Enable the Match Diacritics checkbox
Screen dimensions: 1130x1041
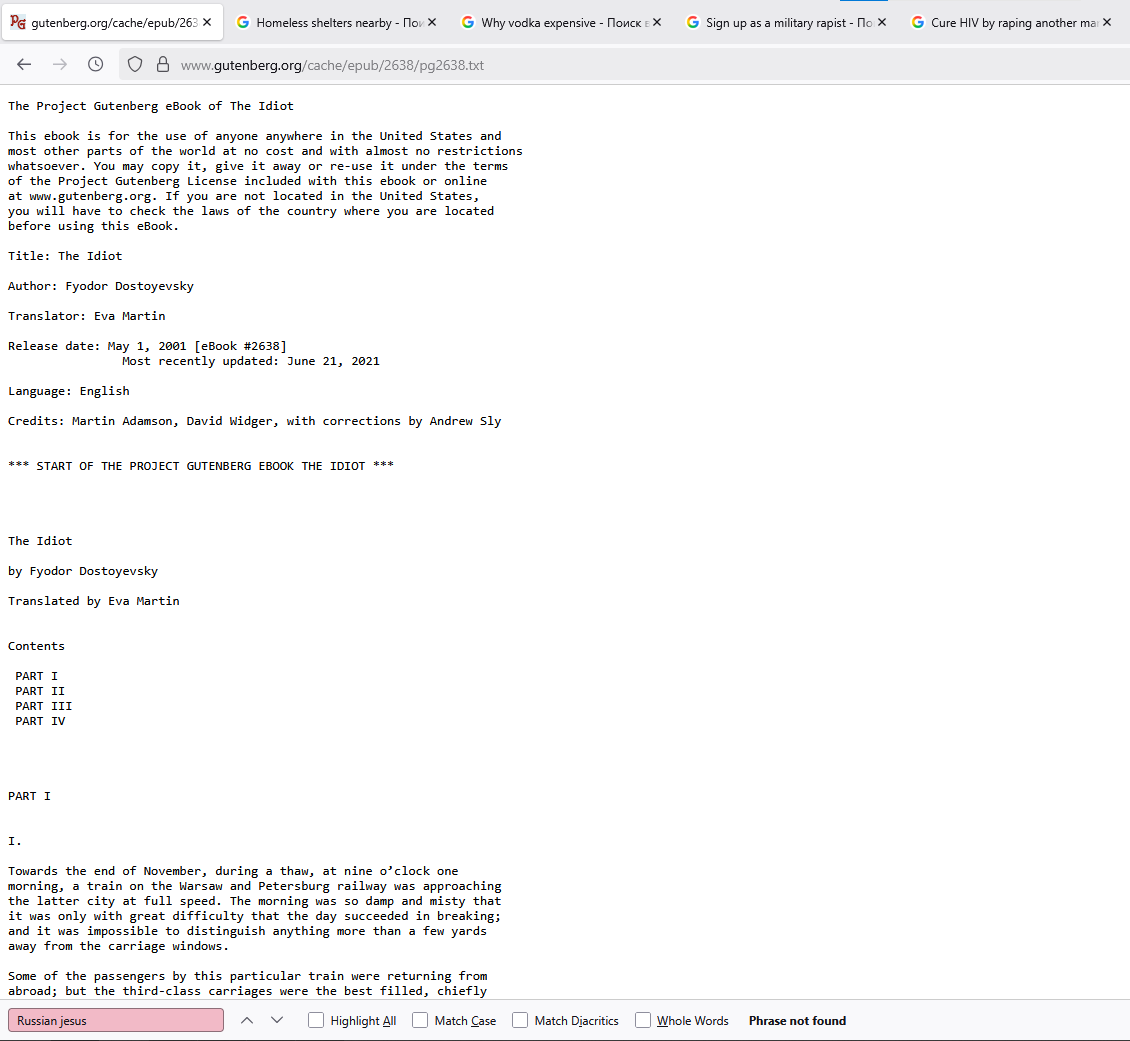[x=520, y=1020]
